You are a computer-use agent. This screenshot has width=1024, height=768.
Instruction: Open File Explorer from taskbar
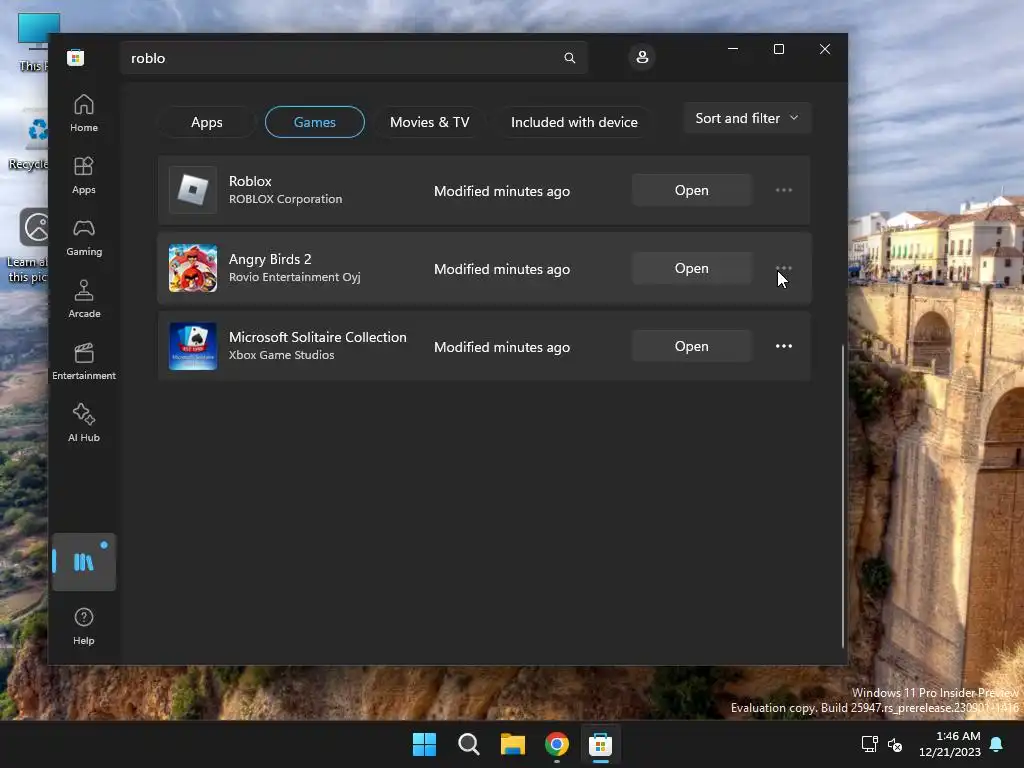point(513,744)
